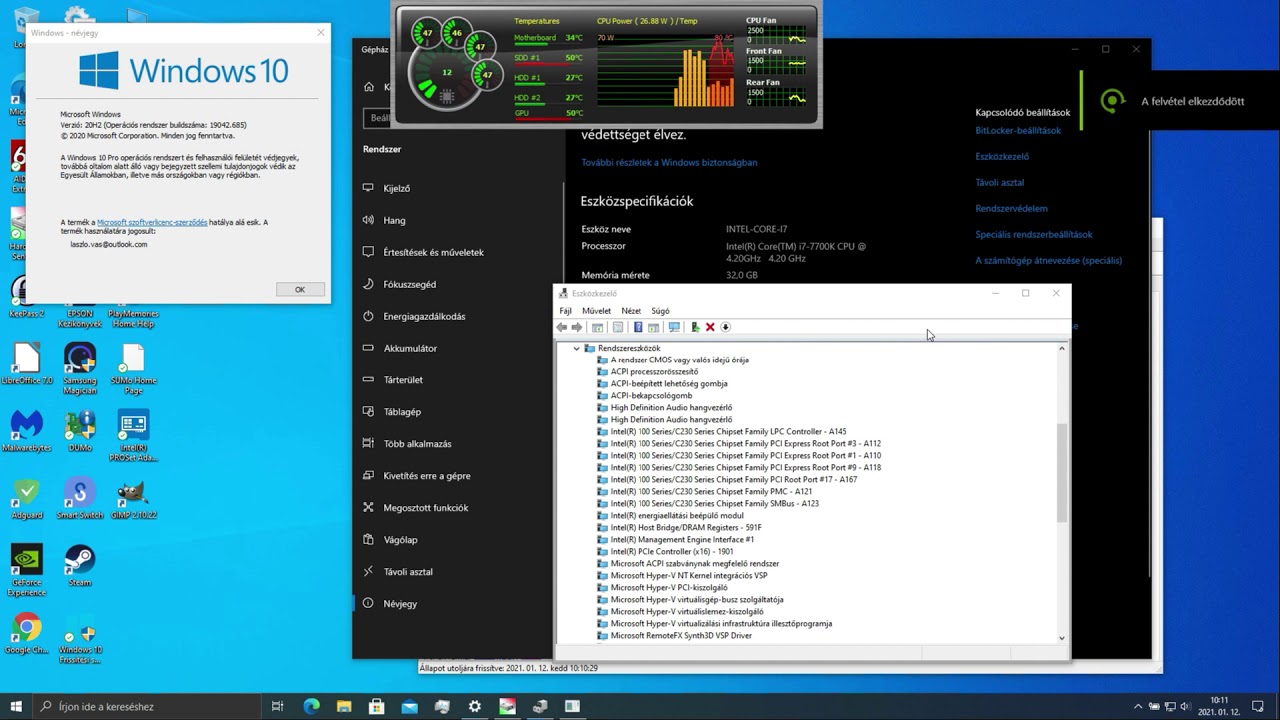
Task: Click File Explorer in the taskbar
Action: [x=344, y=706]
